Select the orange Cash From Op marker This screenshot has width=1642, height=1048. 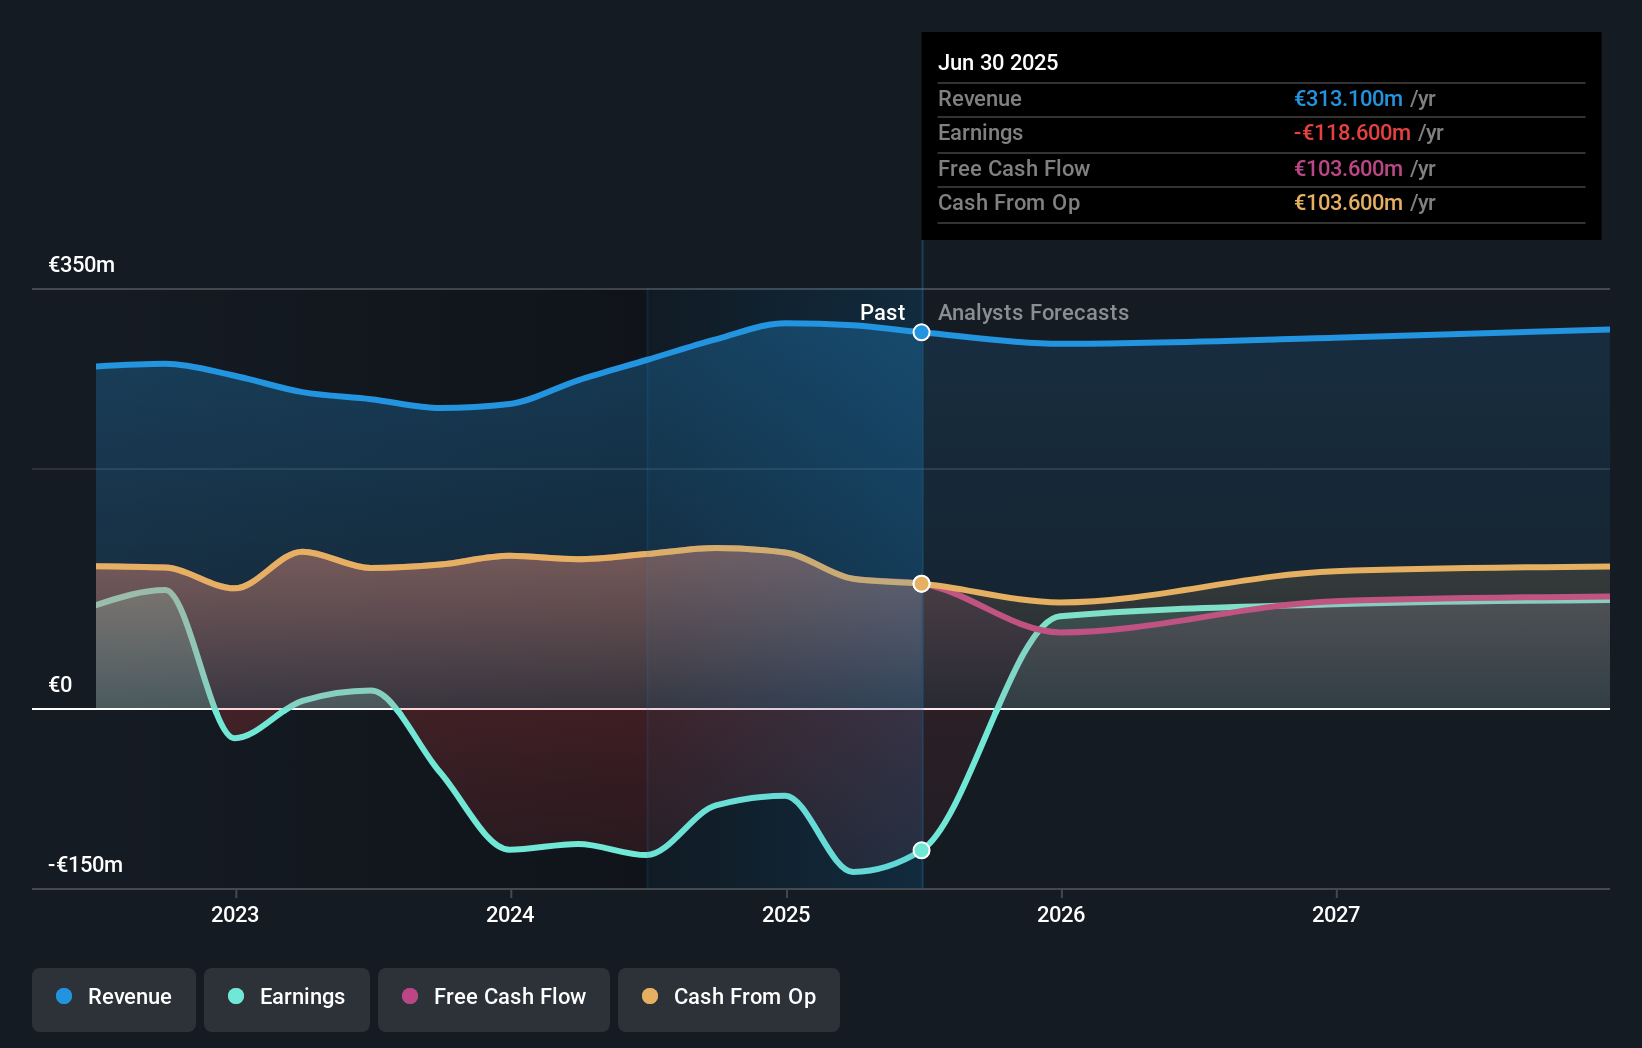point(920,583)
